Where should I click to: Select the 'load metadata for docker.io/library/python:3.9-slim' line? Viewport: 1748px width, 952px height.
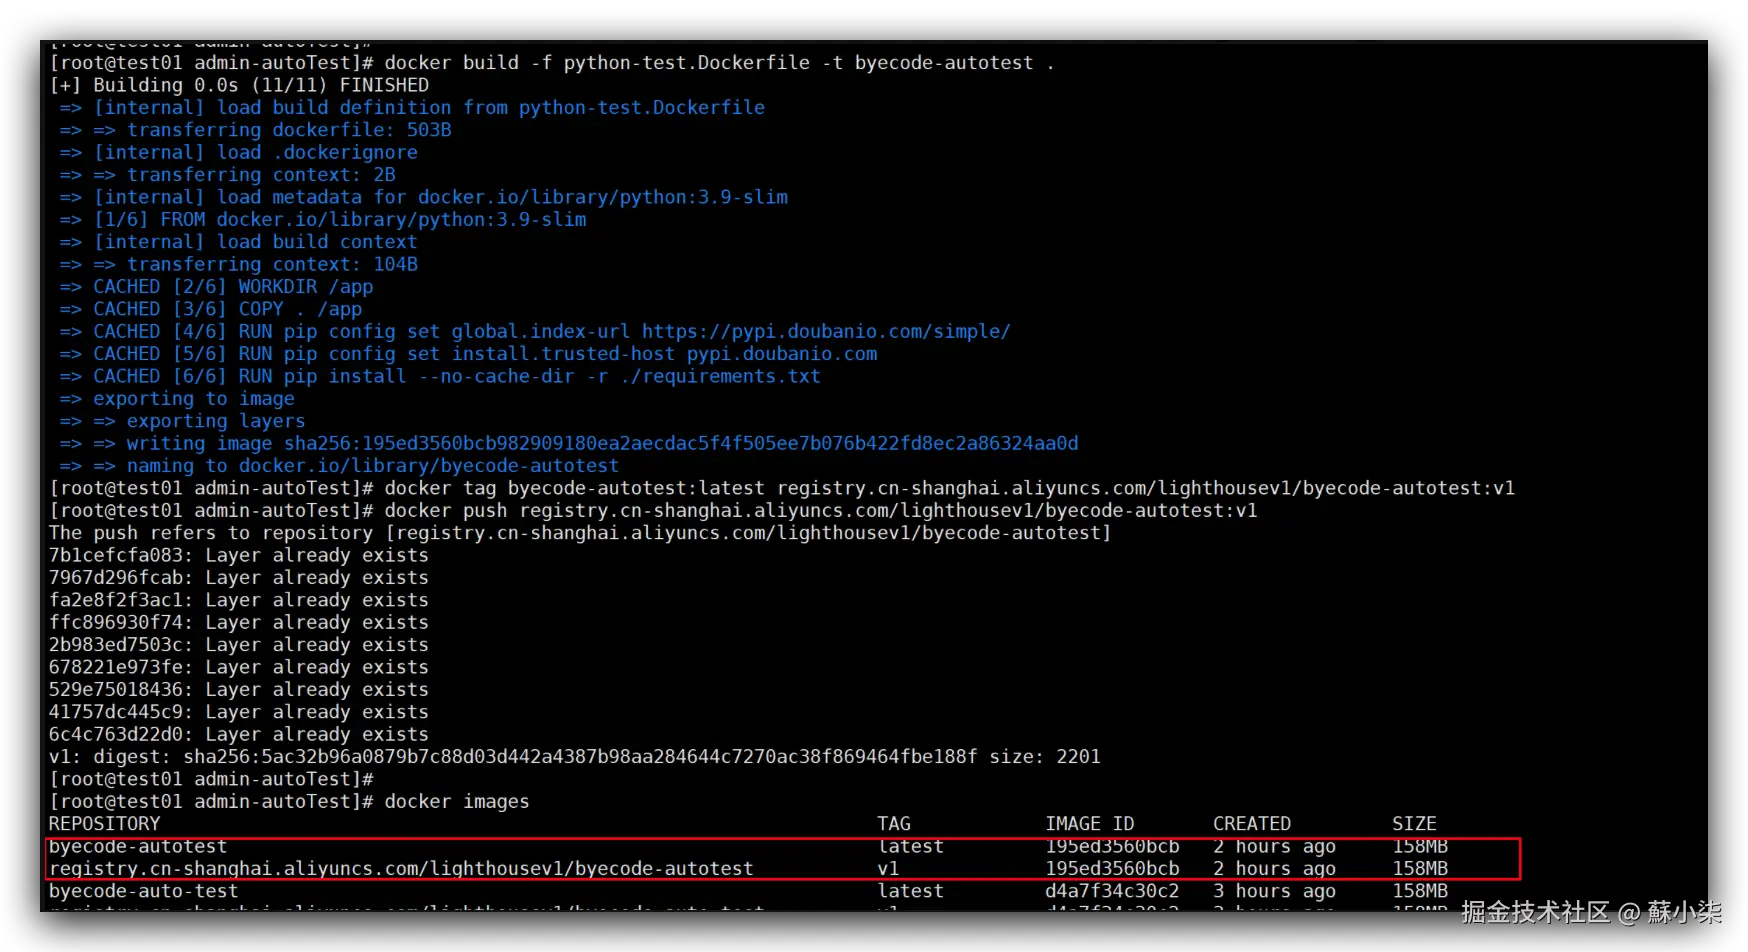pyautogui.click(x=423, y=197)
